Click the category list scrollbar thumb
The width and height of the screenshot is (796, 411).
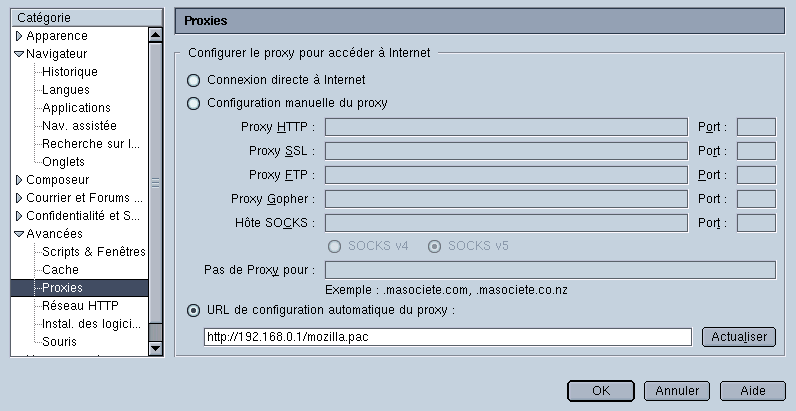(155, 183)
